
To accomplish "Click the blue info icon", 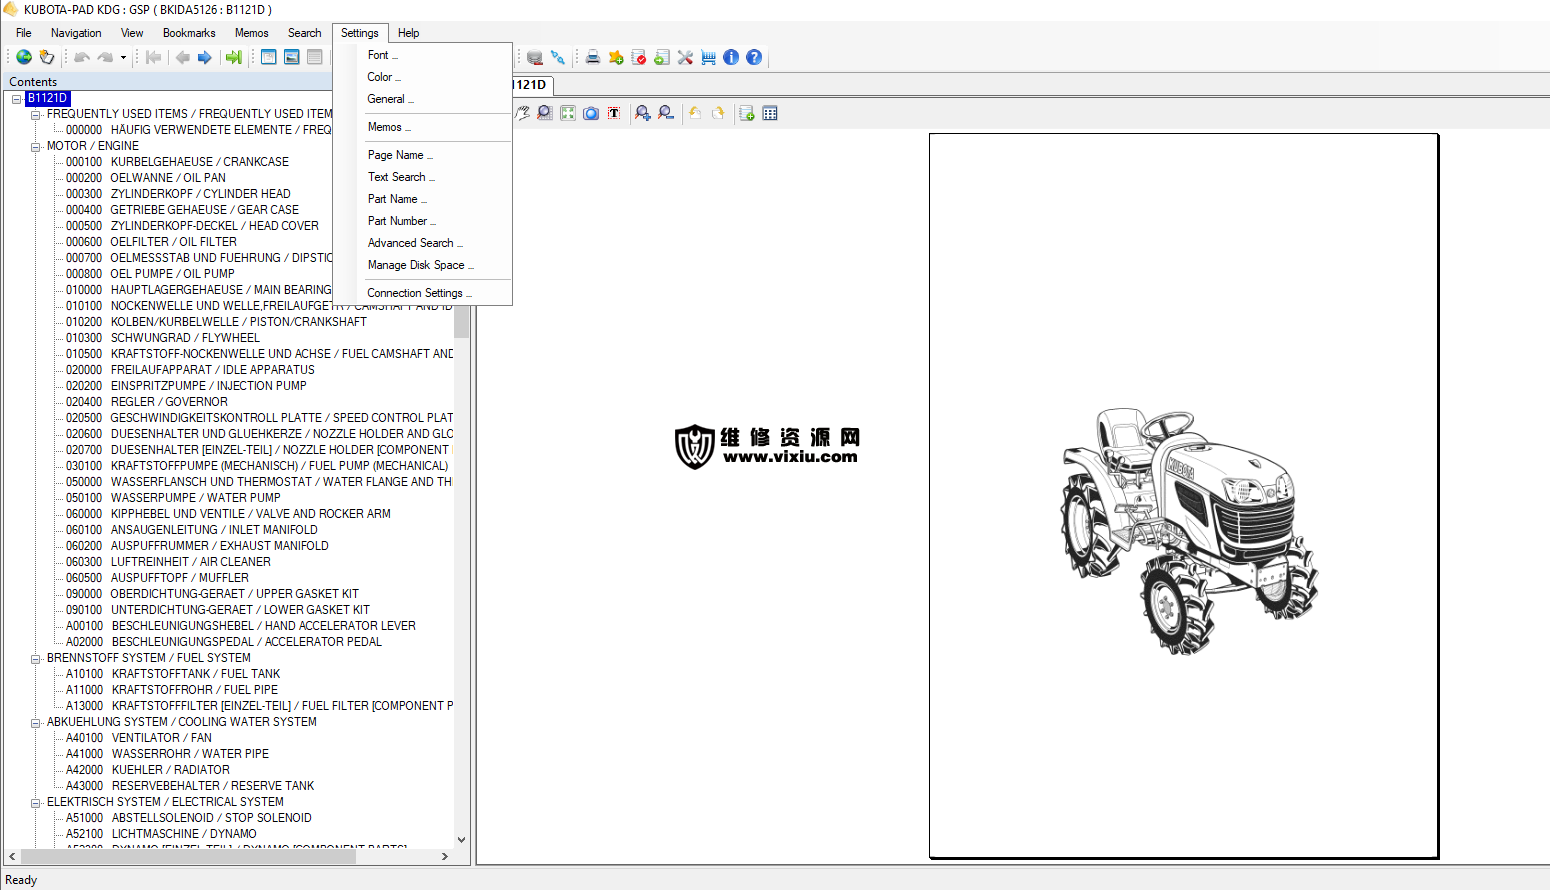I will 731,57.
